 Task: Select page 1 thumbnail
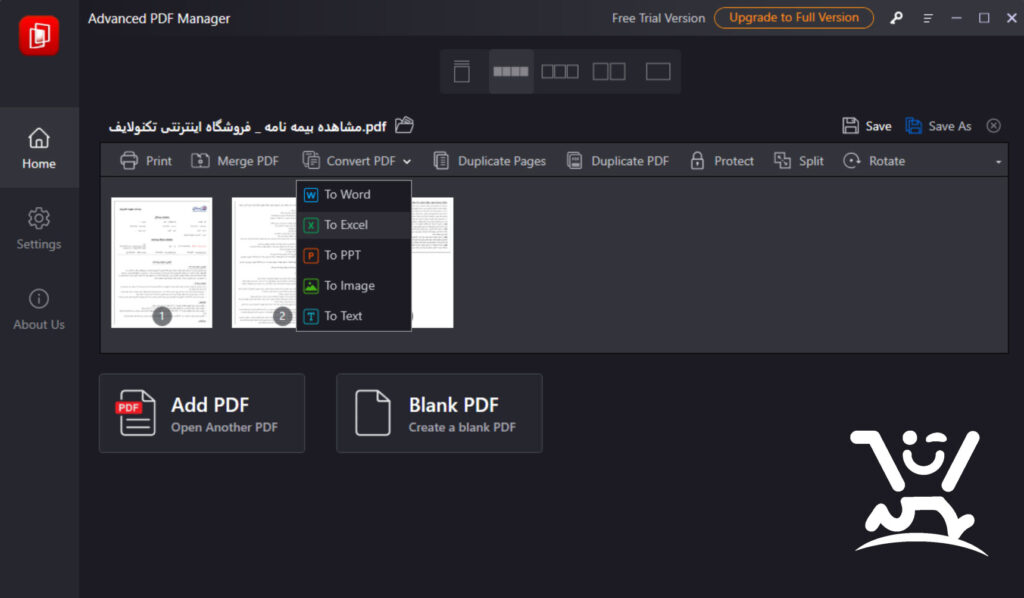coord(162,262)
